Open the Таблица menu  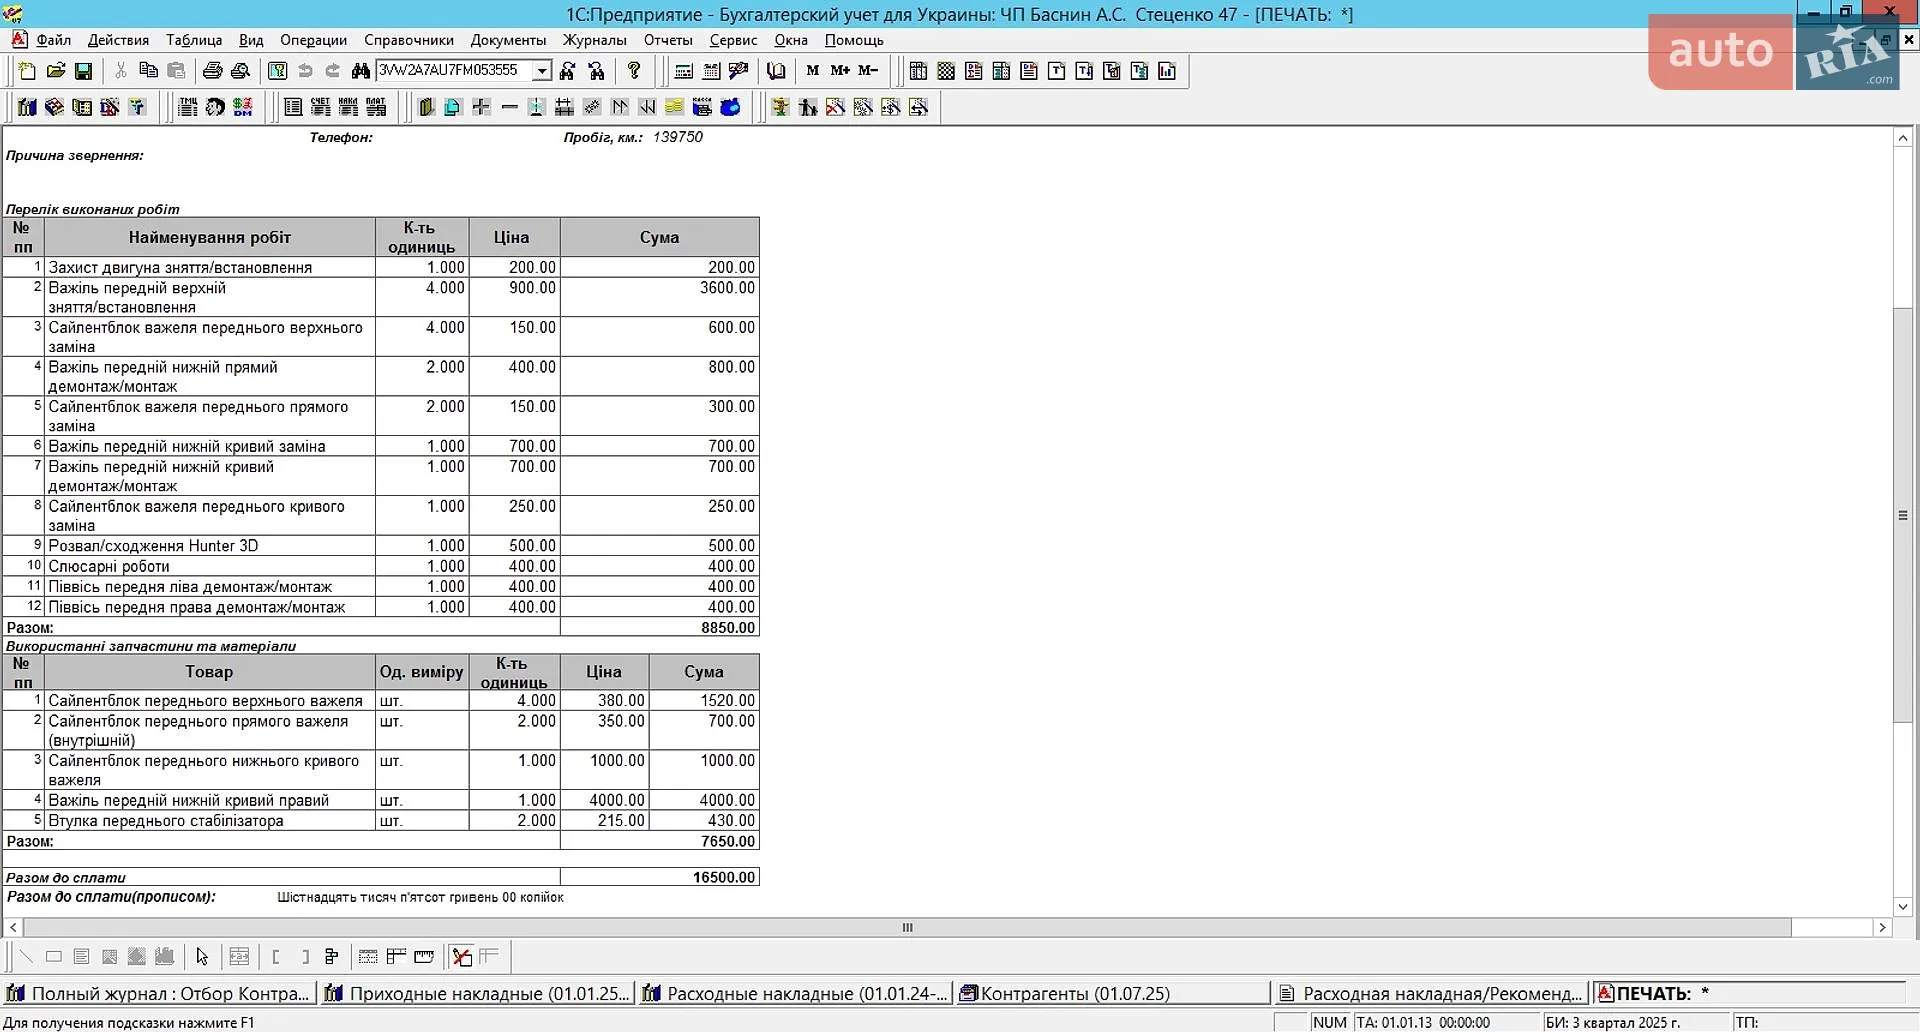pyautogui.click(x=194, y=40)
